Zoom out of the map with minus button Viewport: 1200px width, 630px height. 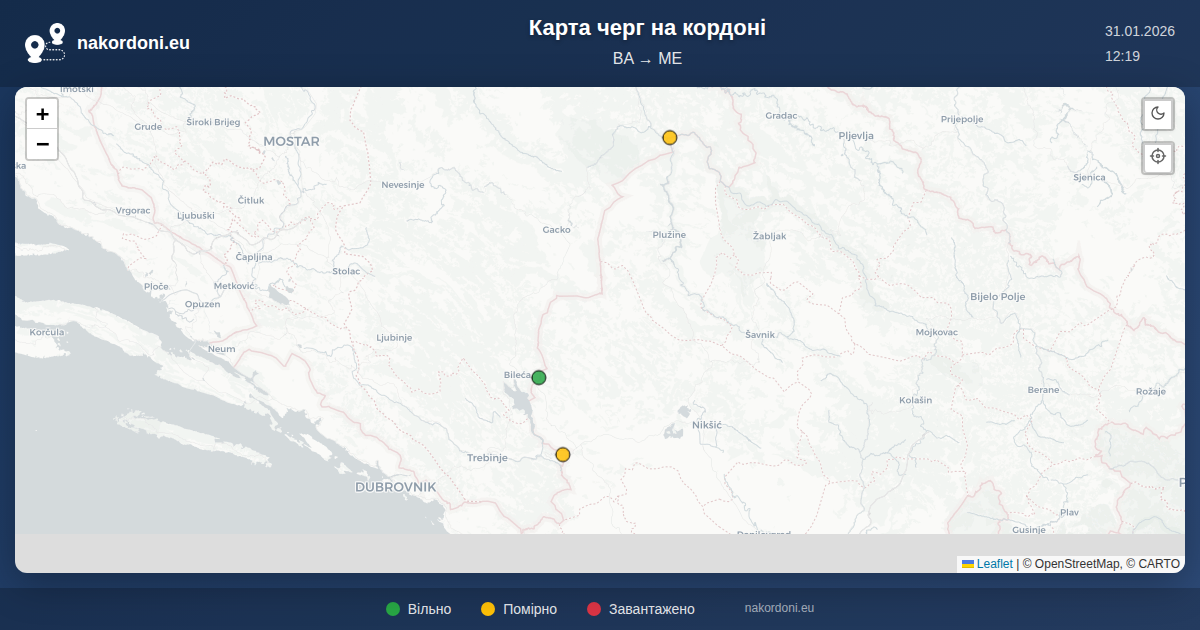(42, 145)
